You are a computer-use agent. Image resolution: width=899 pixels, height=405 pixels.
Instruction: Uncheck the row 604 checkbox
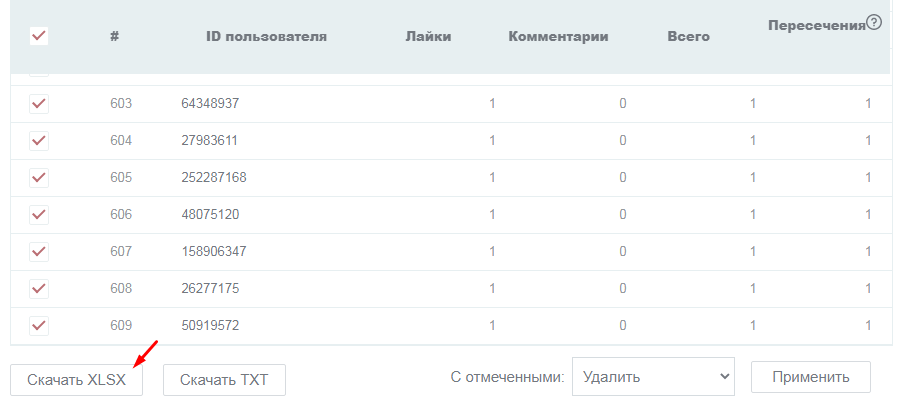(x=39, y=140)
